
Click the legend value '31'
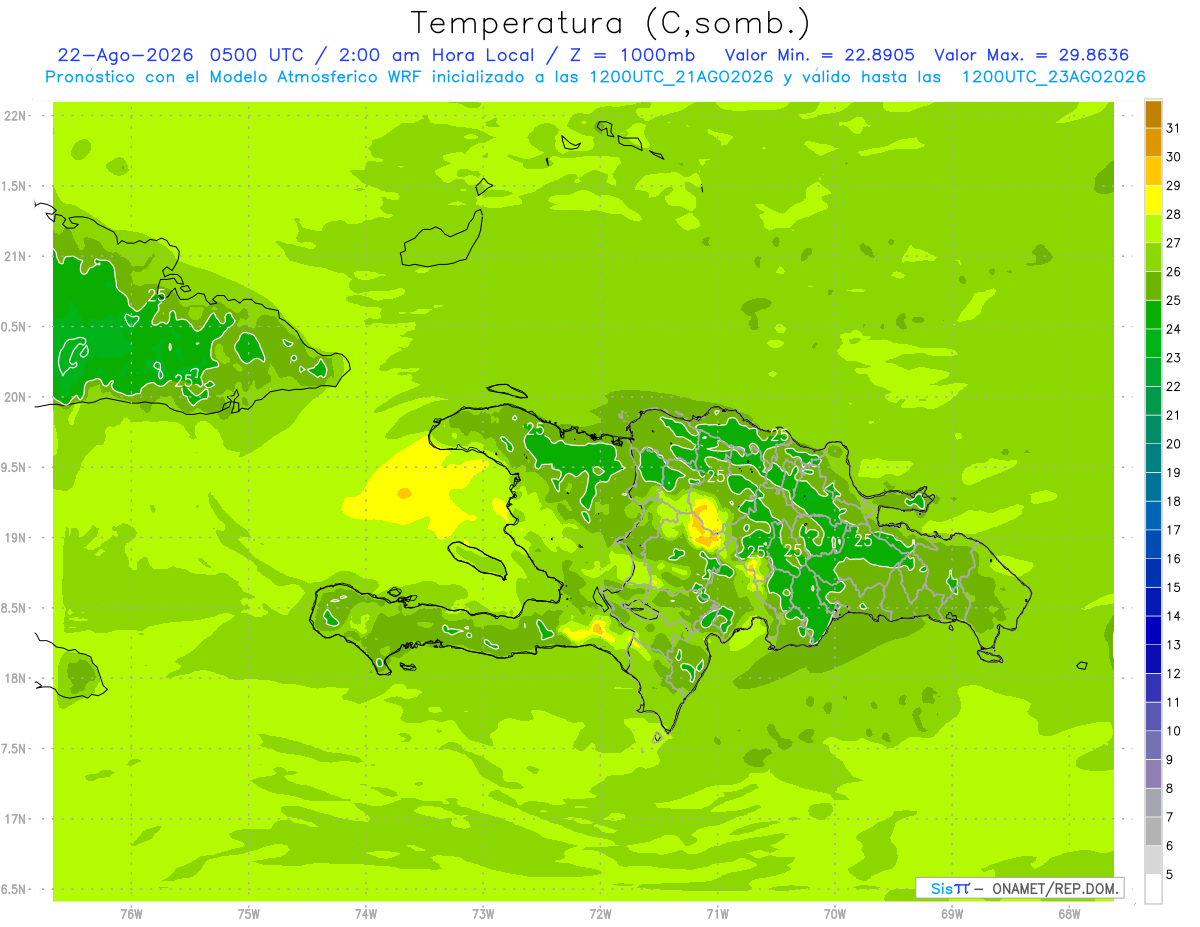pos(1174,127)
